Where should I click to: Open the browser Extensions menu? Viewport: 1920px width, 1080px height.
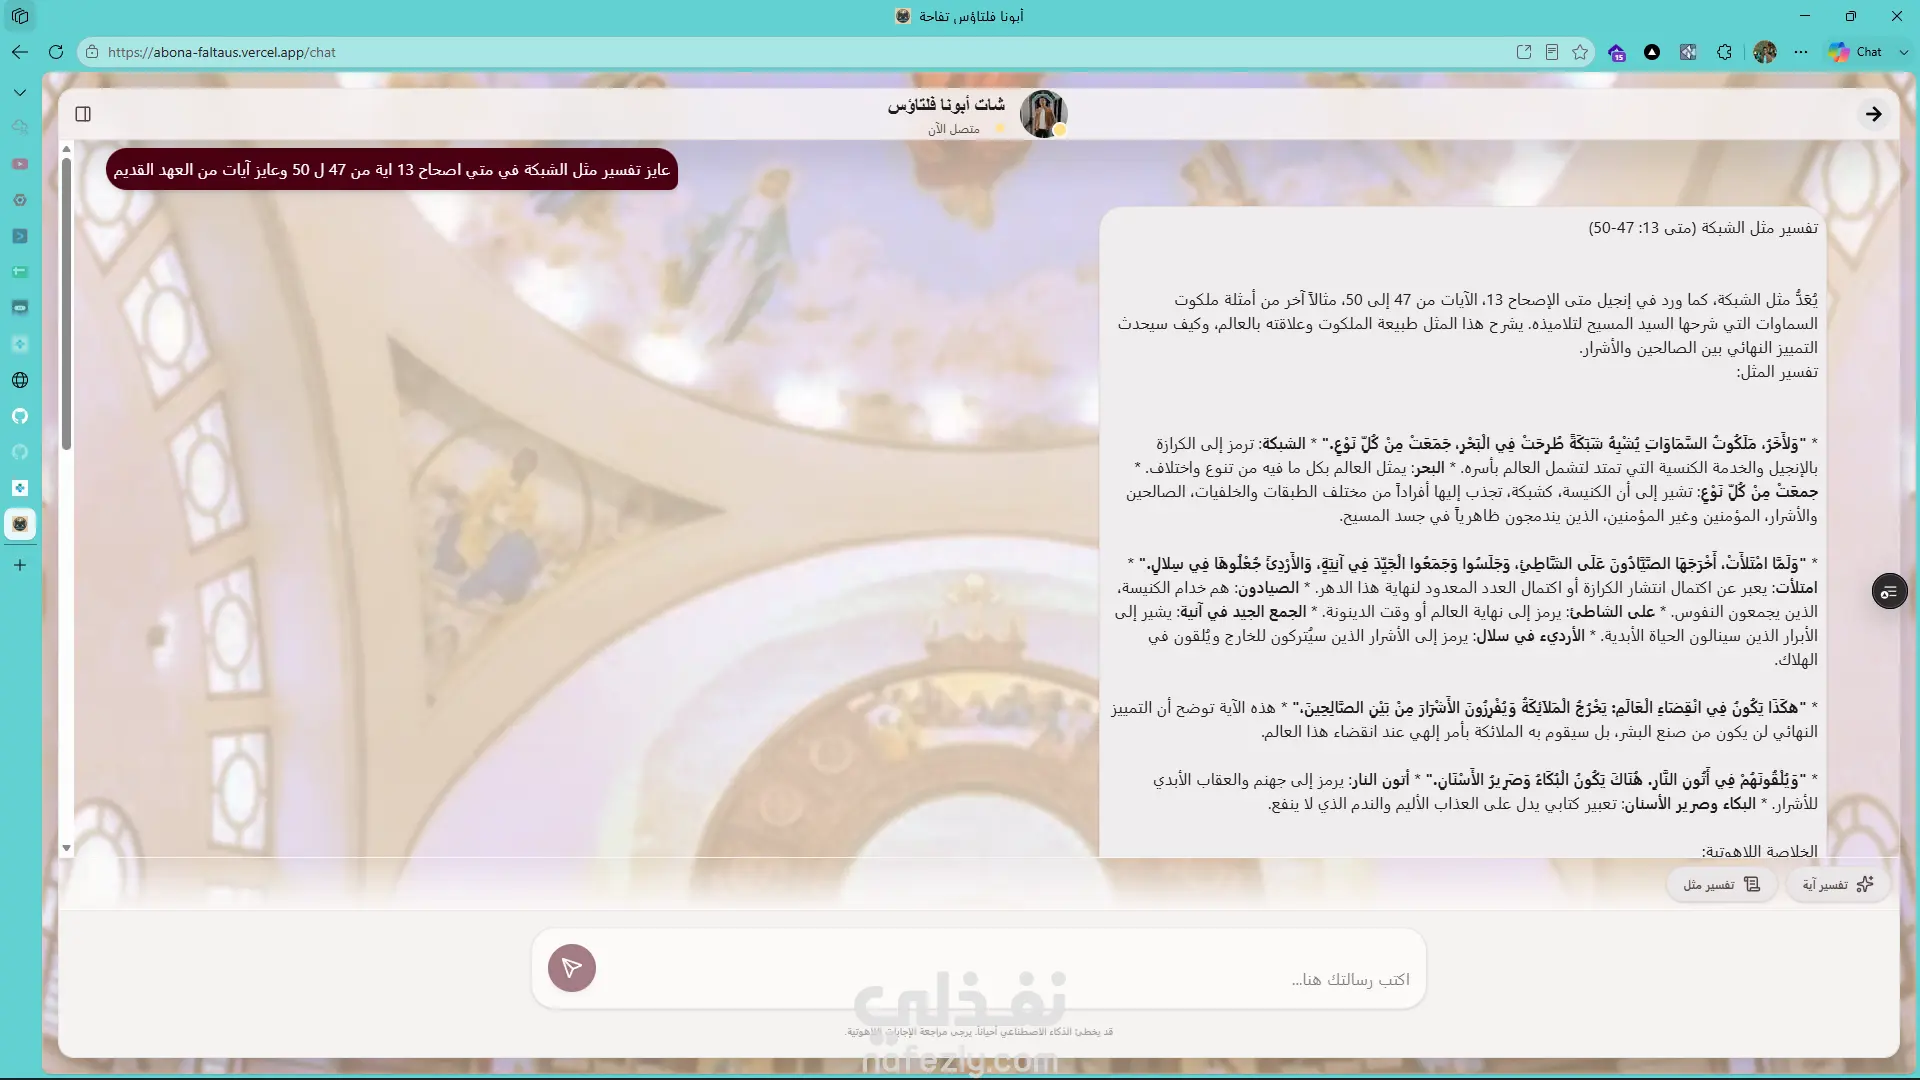click(1724, 52)
